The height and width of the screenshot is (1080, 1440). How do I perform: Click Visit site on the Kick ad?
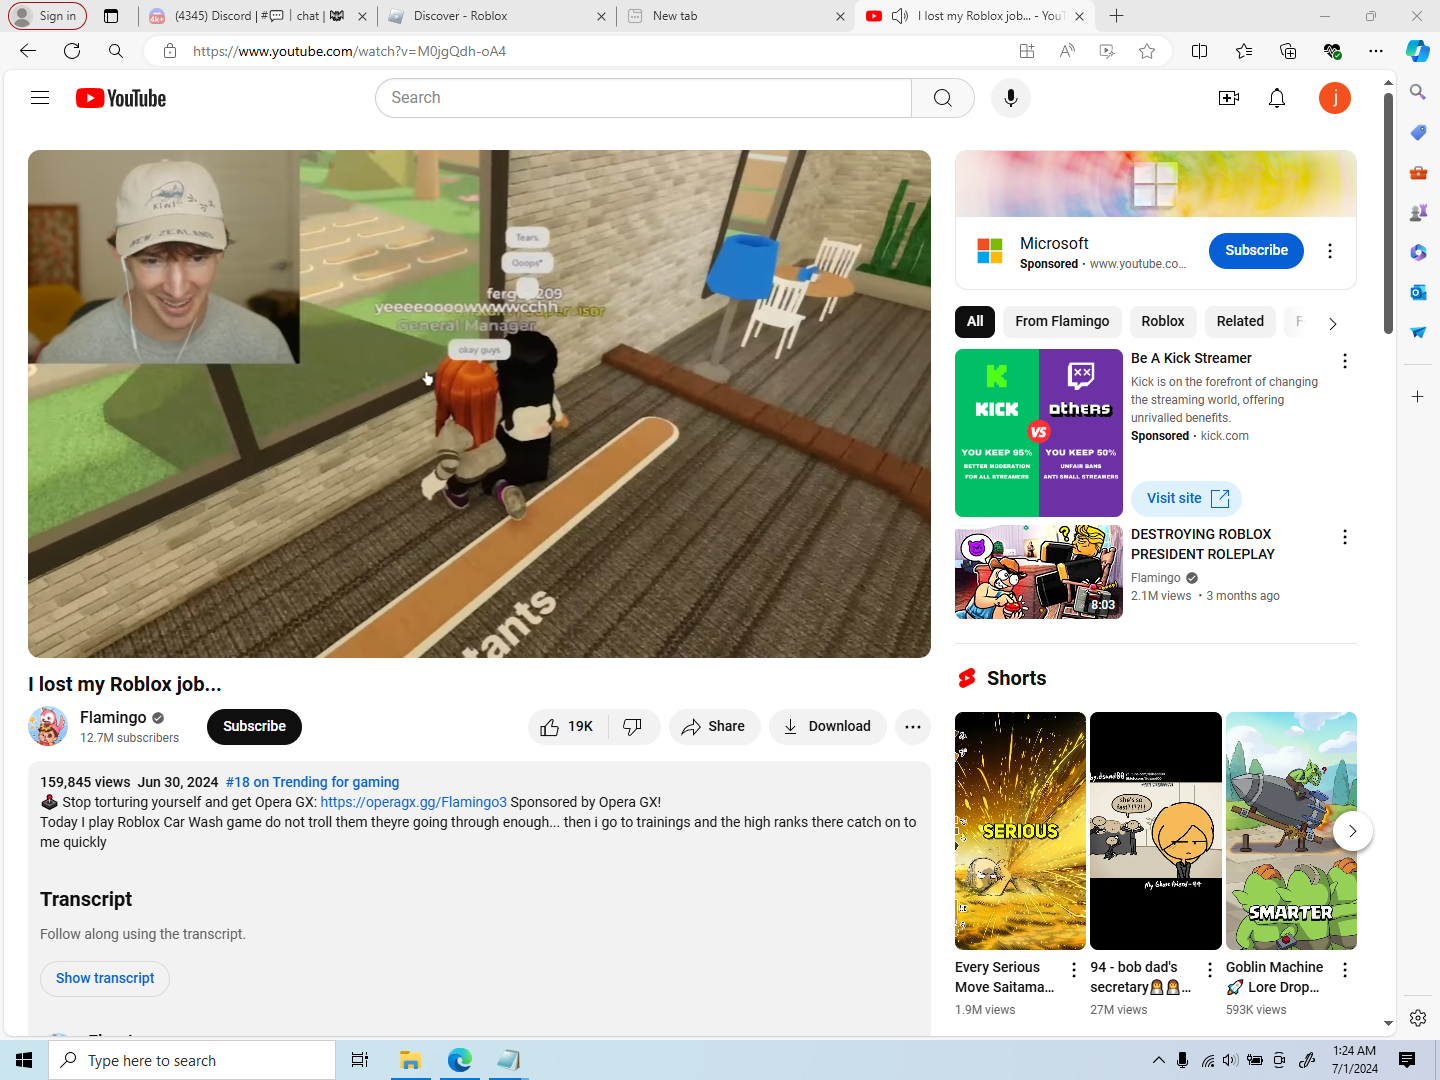(x=1187, y=498)
